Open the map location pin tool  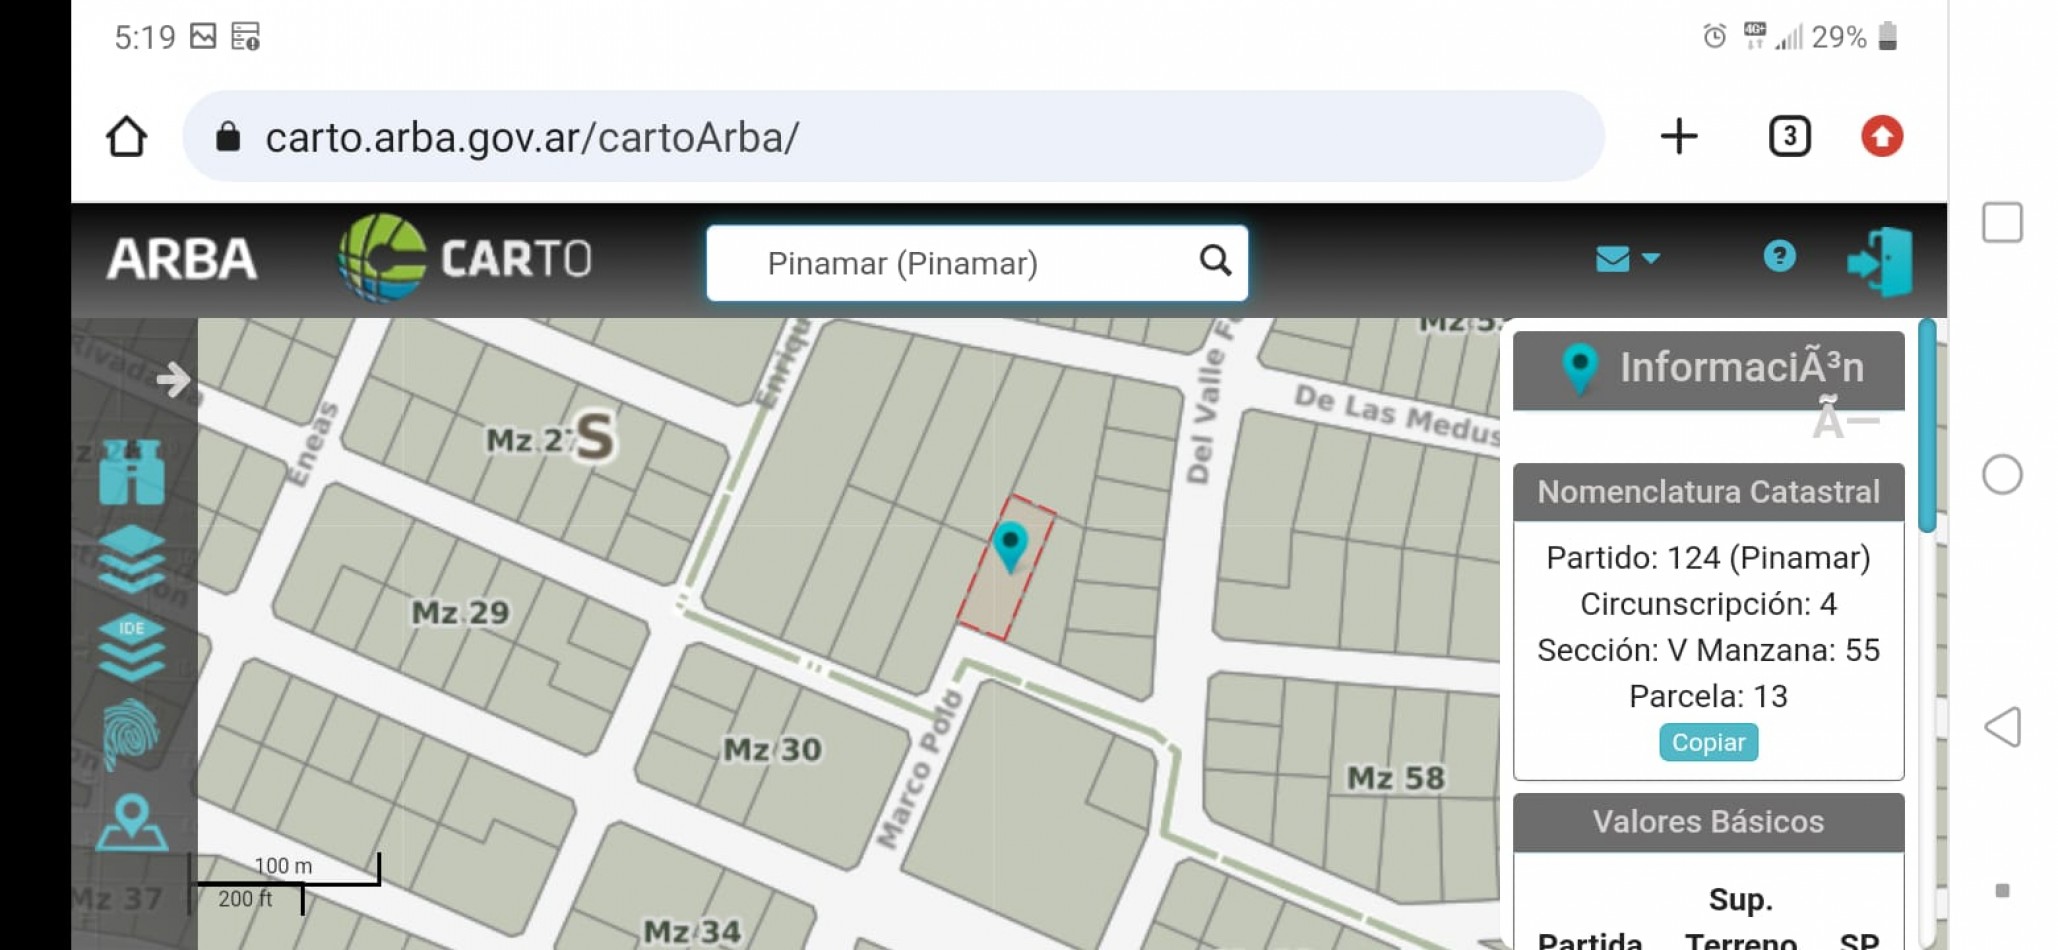click(x=131, y=823)
